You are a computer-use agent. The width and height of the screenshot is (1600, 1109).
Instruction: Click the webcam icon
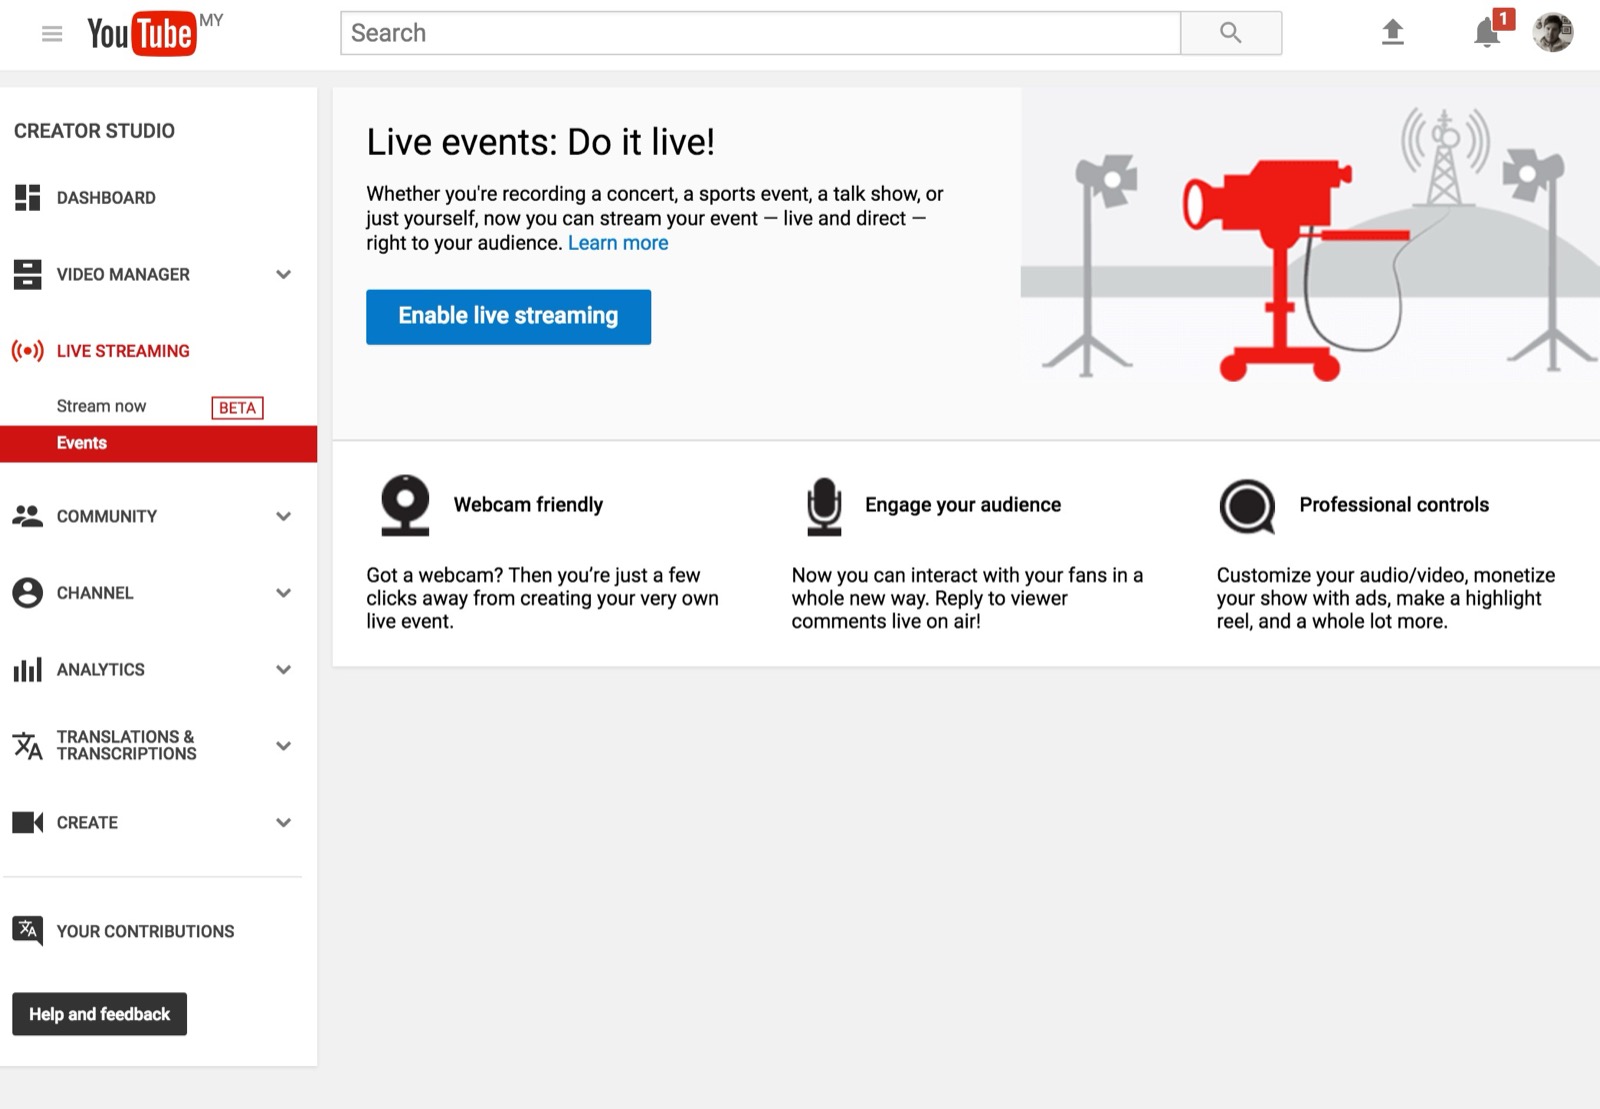[x=405, y=505]
